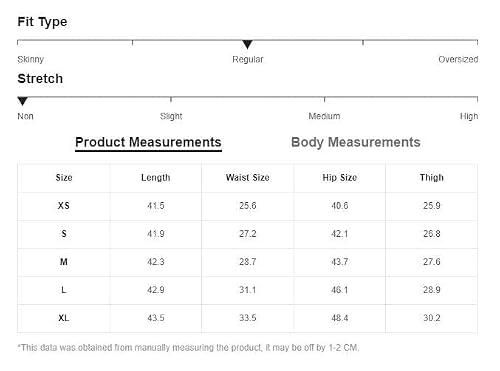Click the Waist Size column header
Viewport: 500px width, 371px height.
248,178
